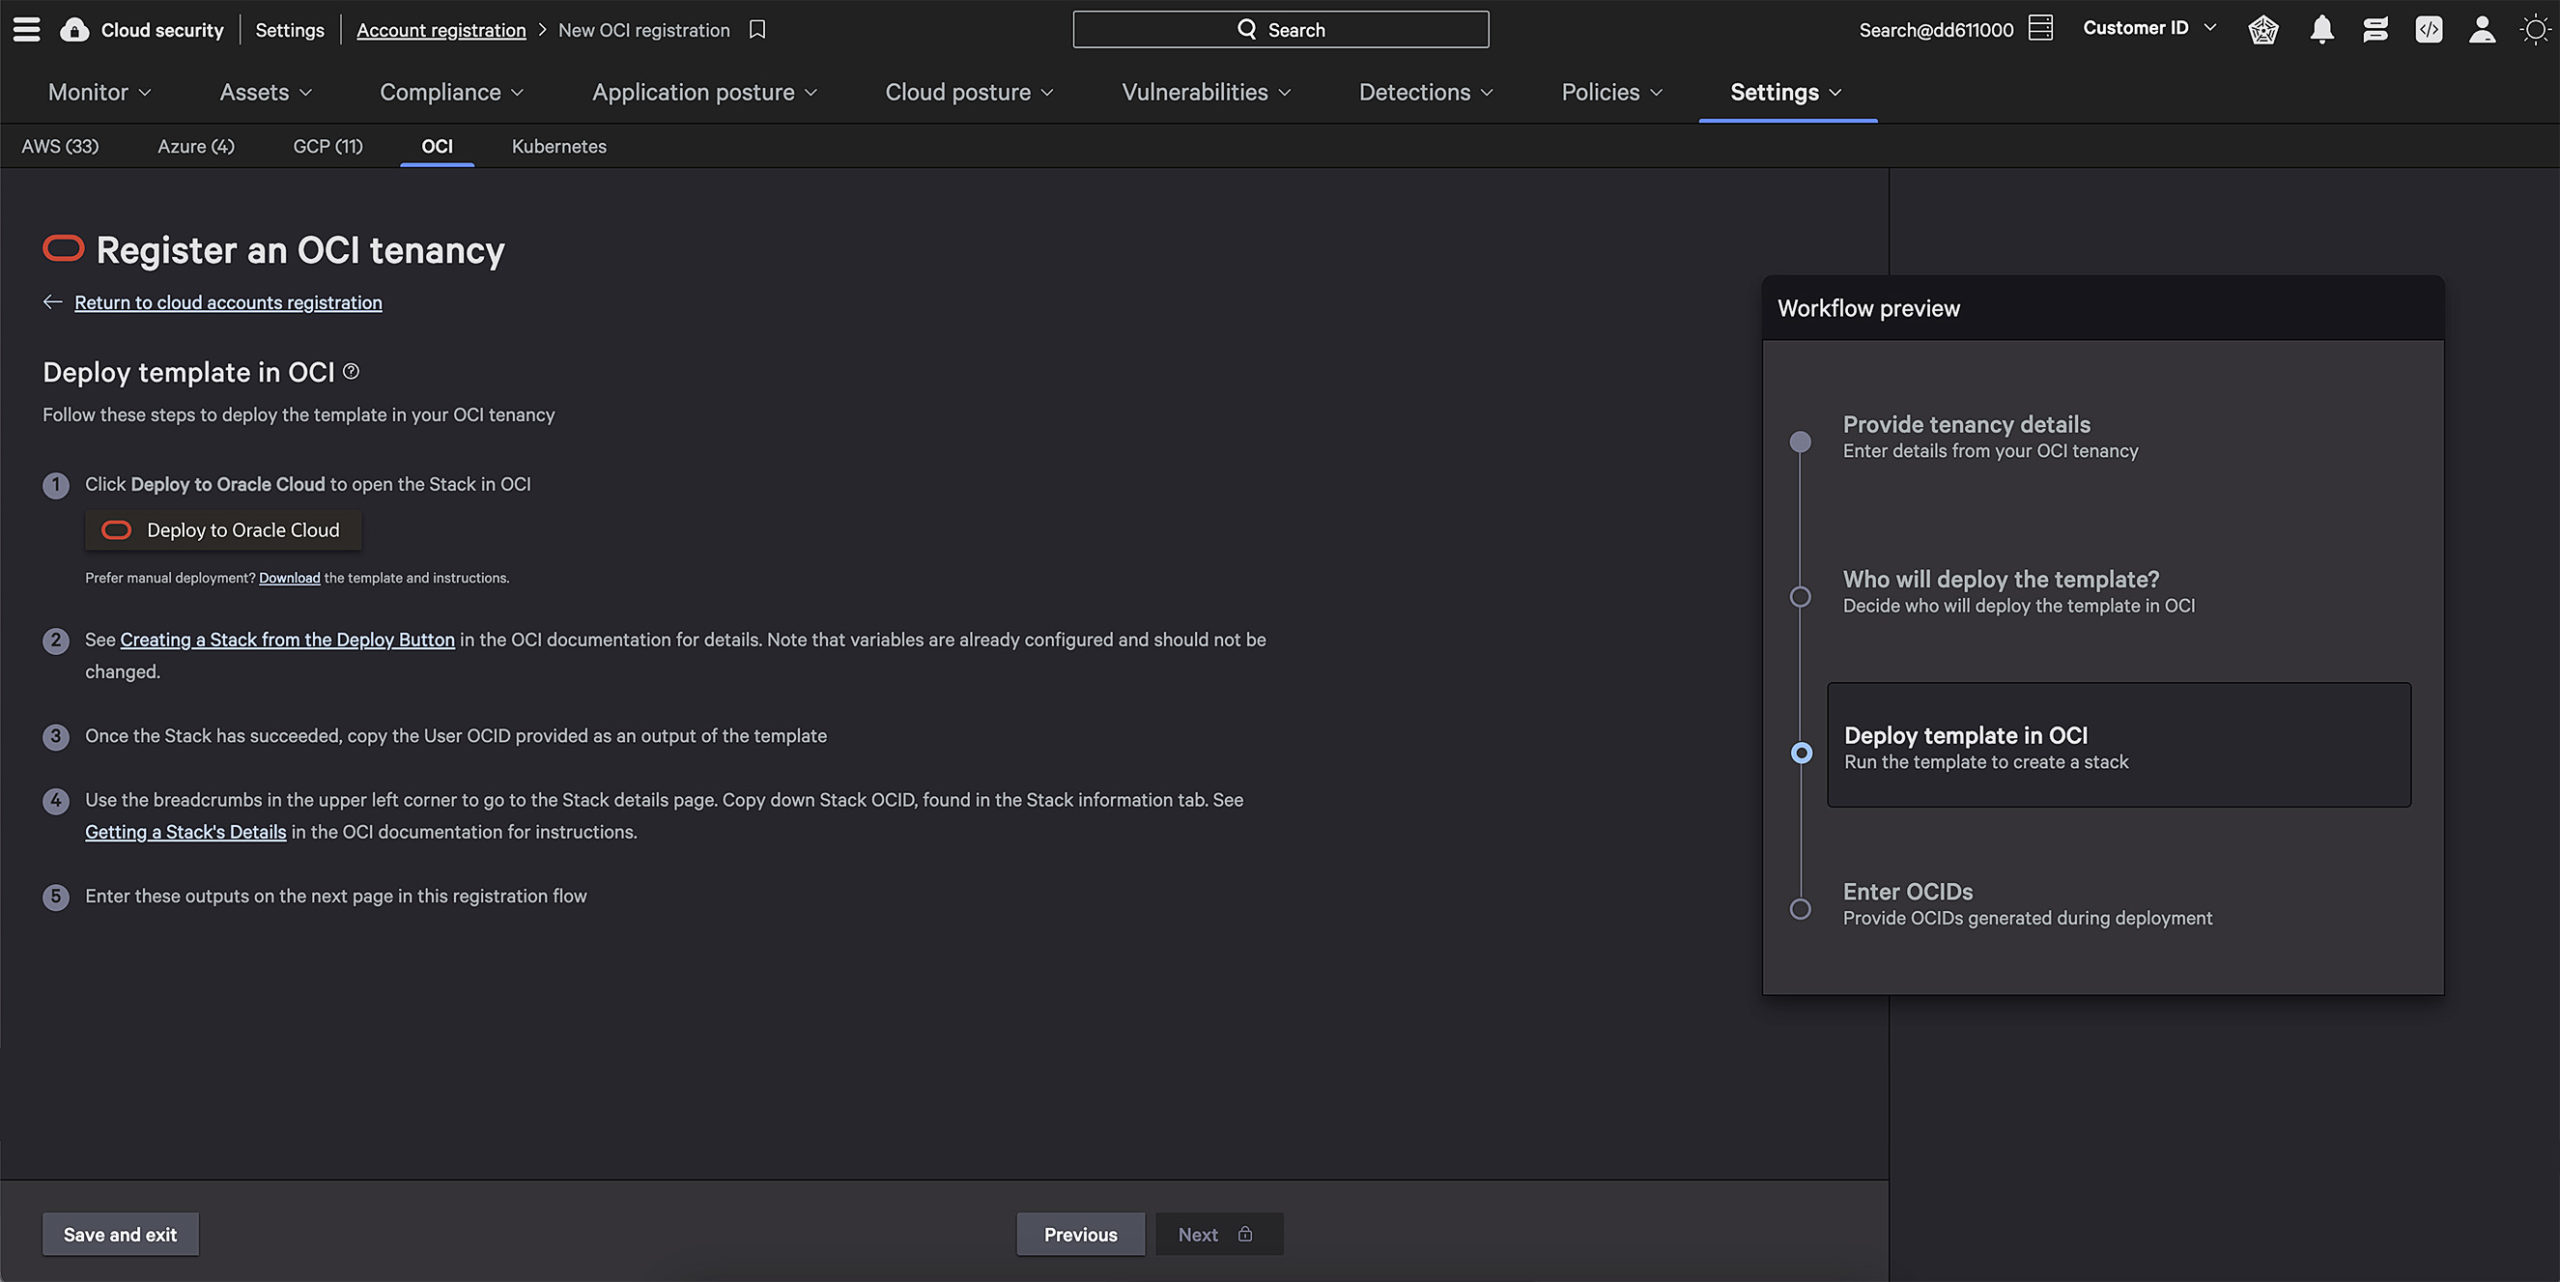Screen dimensions: 2560x1282
Task: Focus the top Search input field
Action: click(x=1280, y=29)
